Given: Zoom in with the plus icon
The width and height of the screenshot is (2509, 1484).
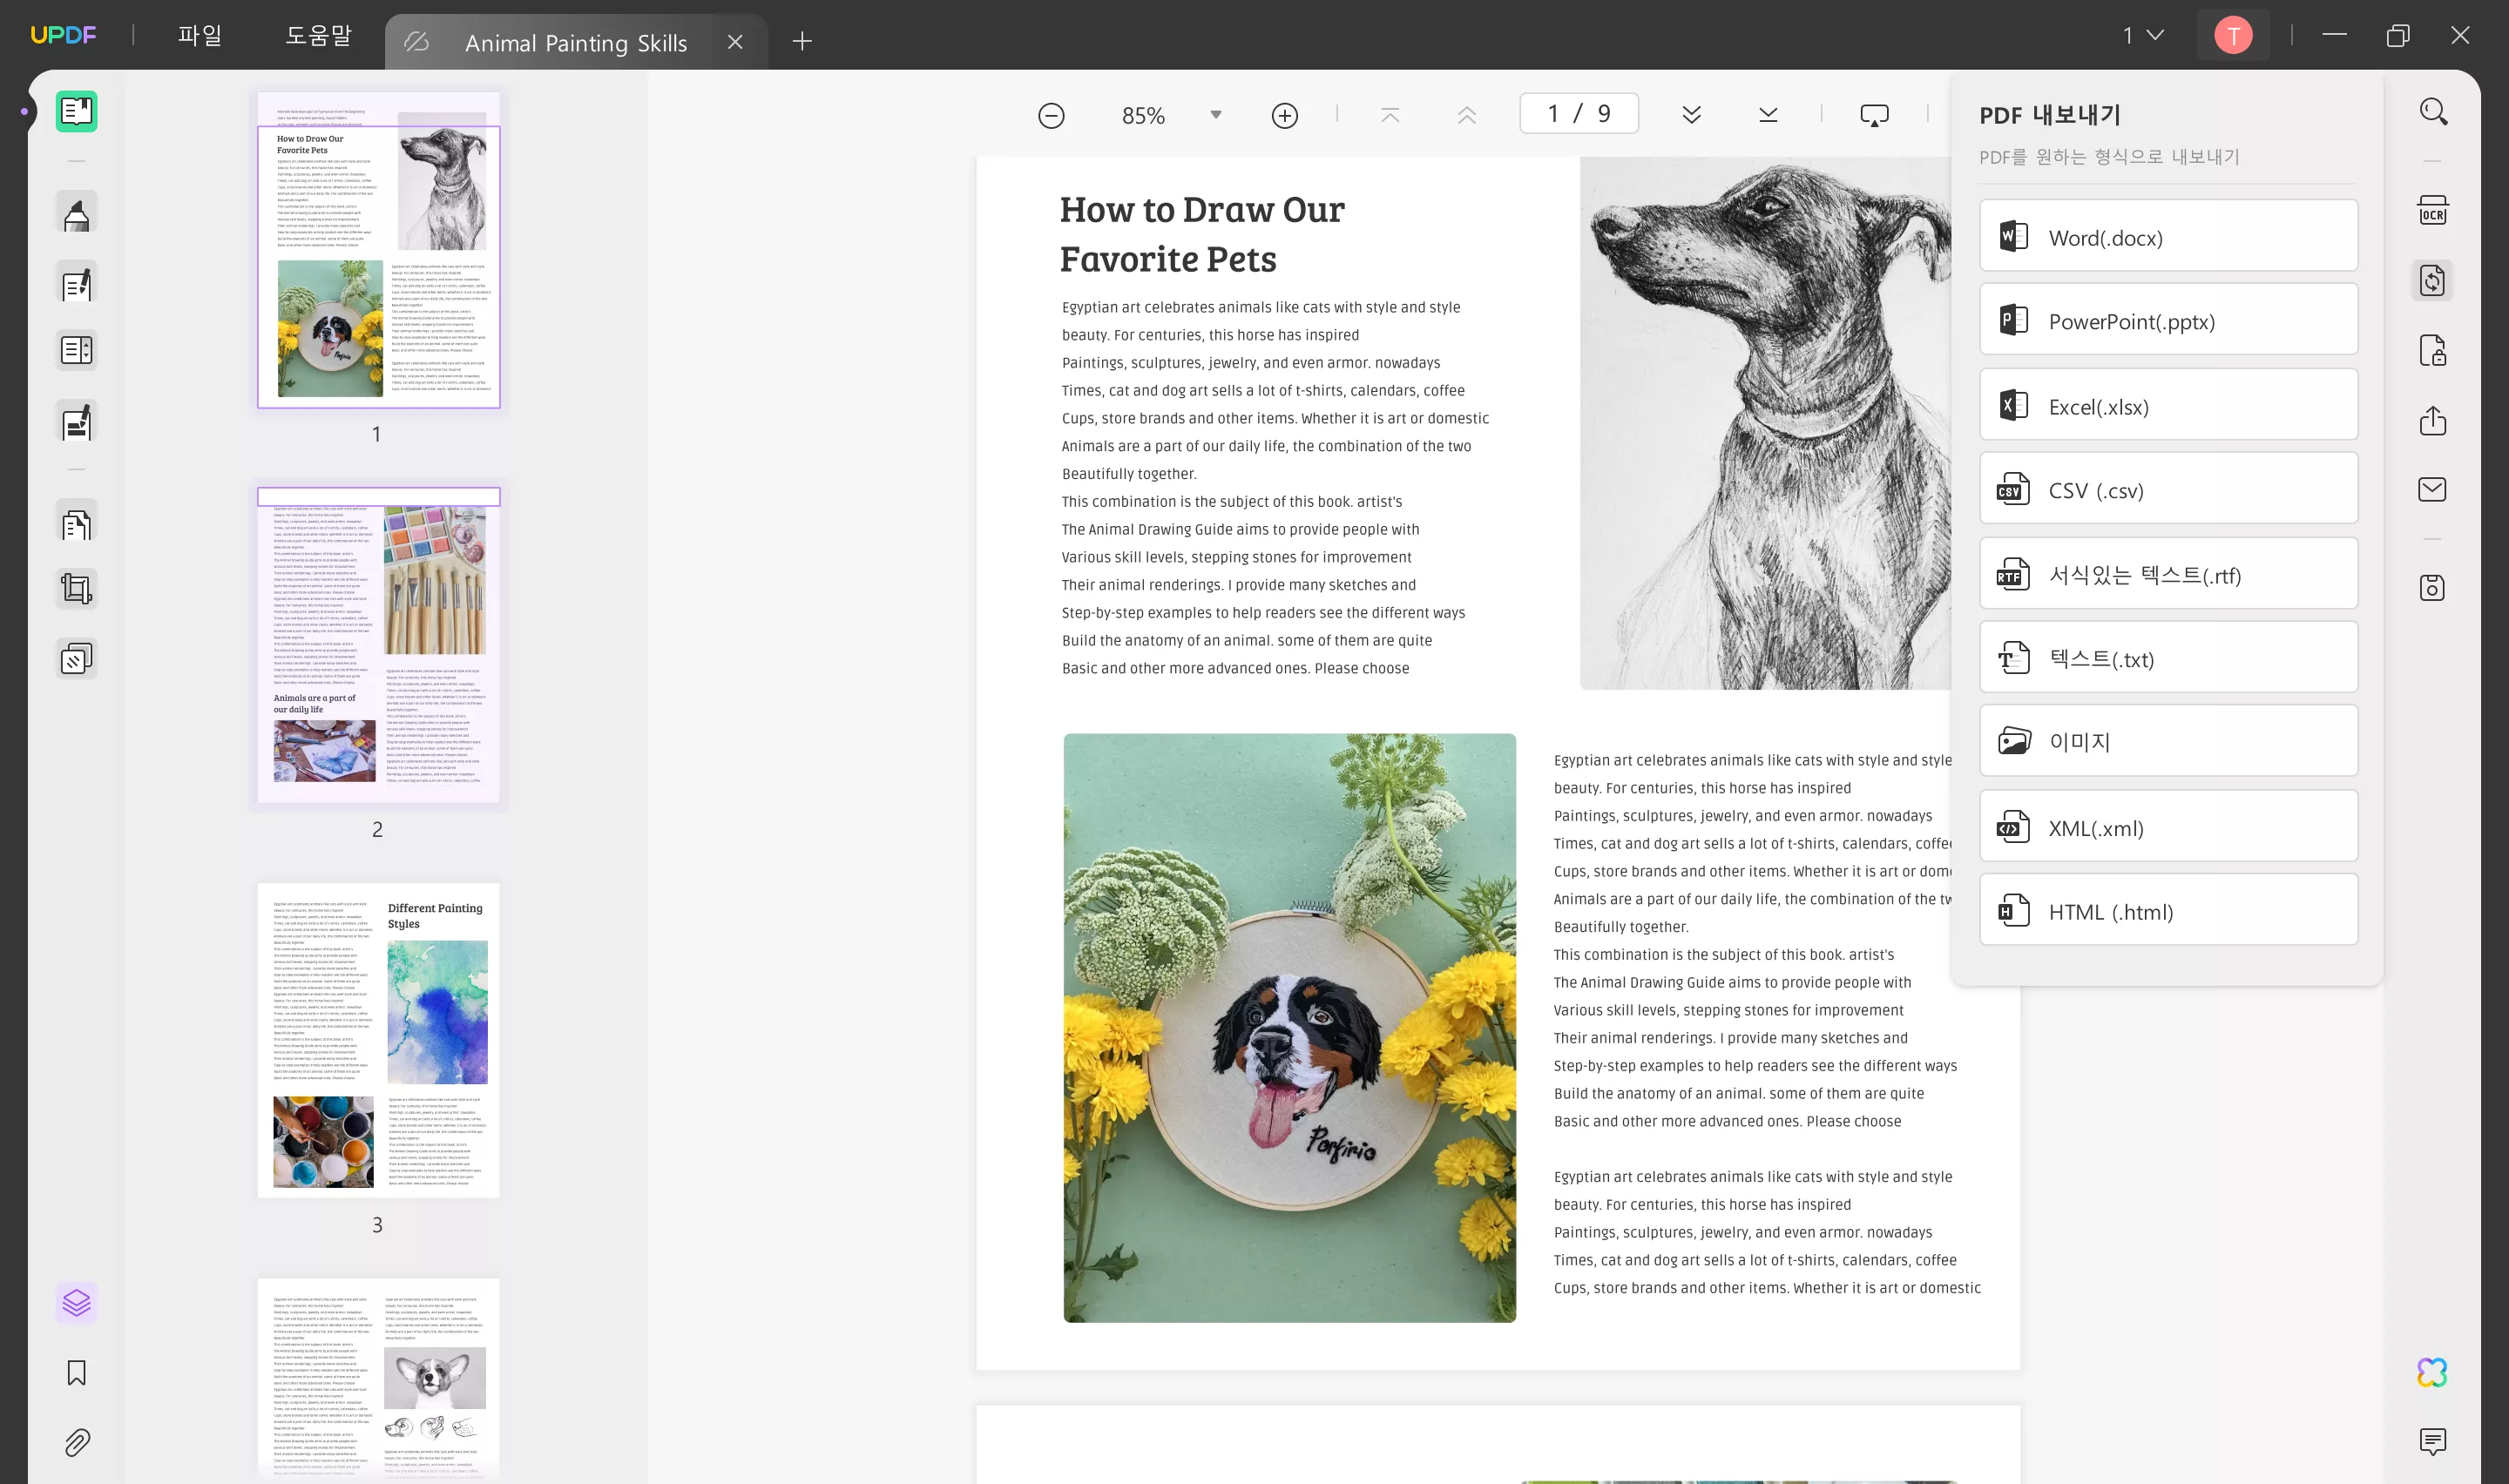Looking at the screenshot, I should point(1284,116).
